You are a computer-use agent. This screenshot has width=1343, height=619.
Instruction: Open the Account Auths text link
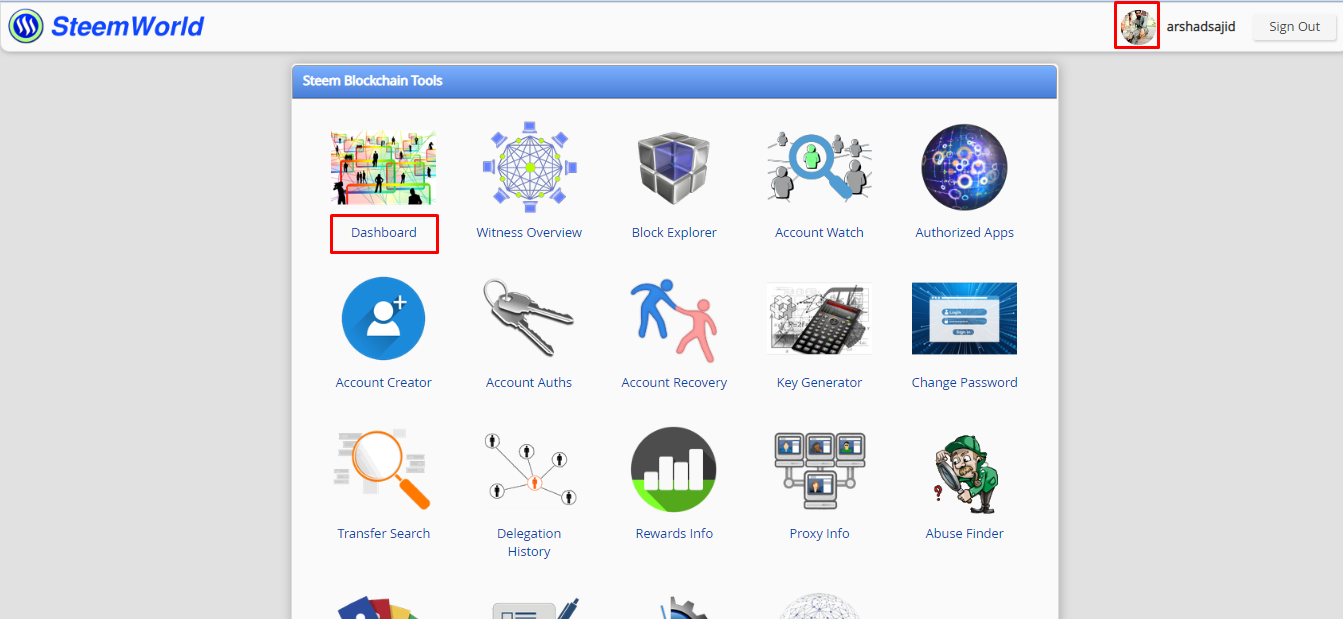pos(529,382)
